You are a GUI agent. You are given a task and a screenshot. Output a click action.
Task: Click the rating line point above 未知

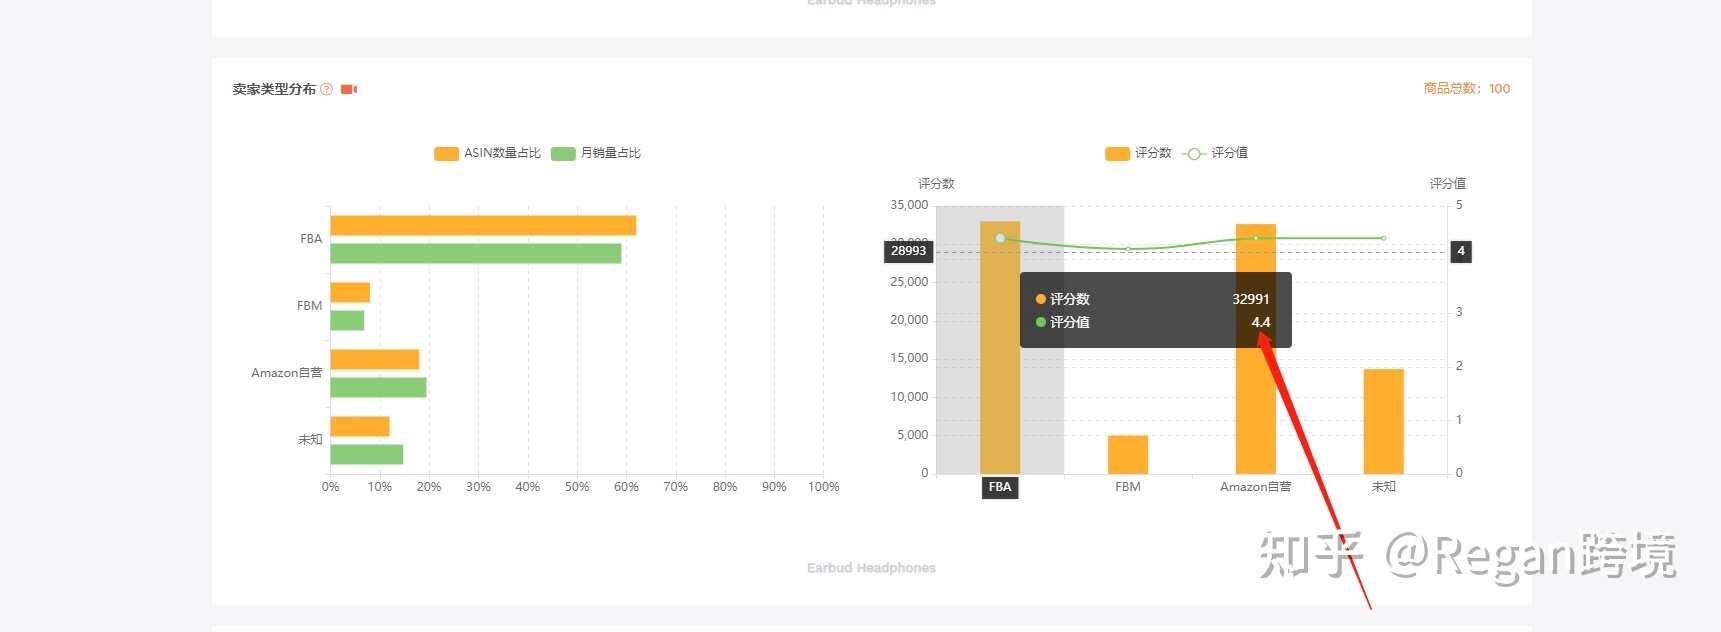click(1384, 238)
